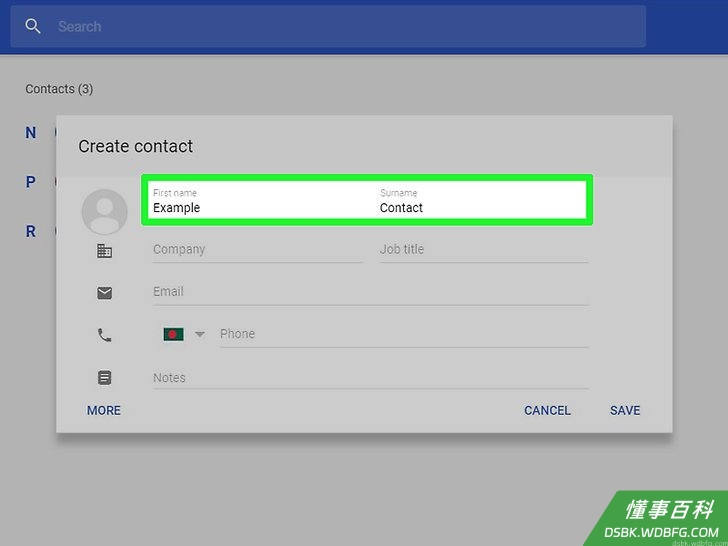Click the Company field

(x=257, y=250)
